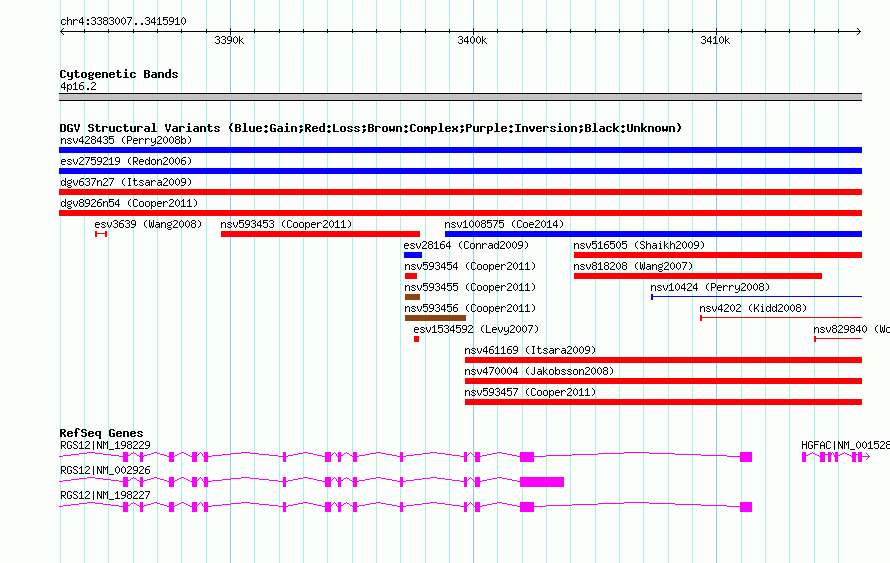Click the nsv470004 (Jakobsson2008) red bar
Image resolution: width=890 pixels, height=563 pixels.
point(664,381)
